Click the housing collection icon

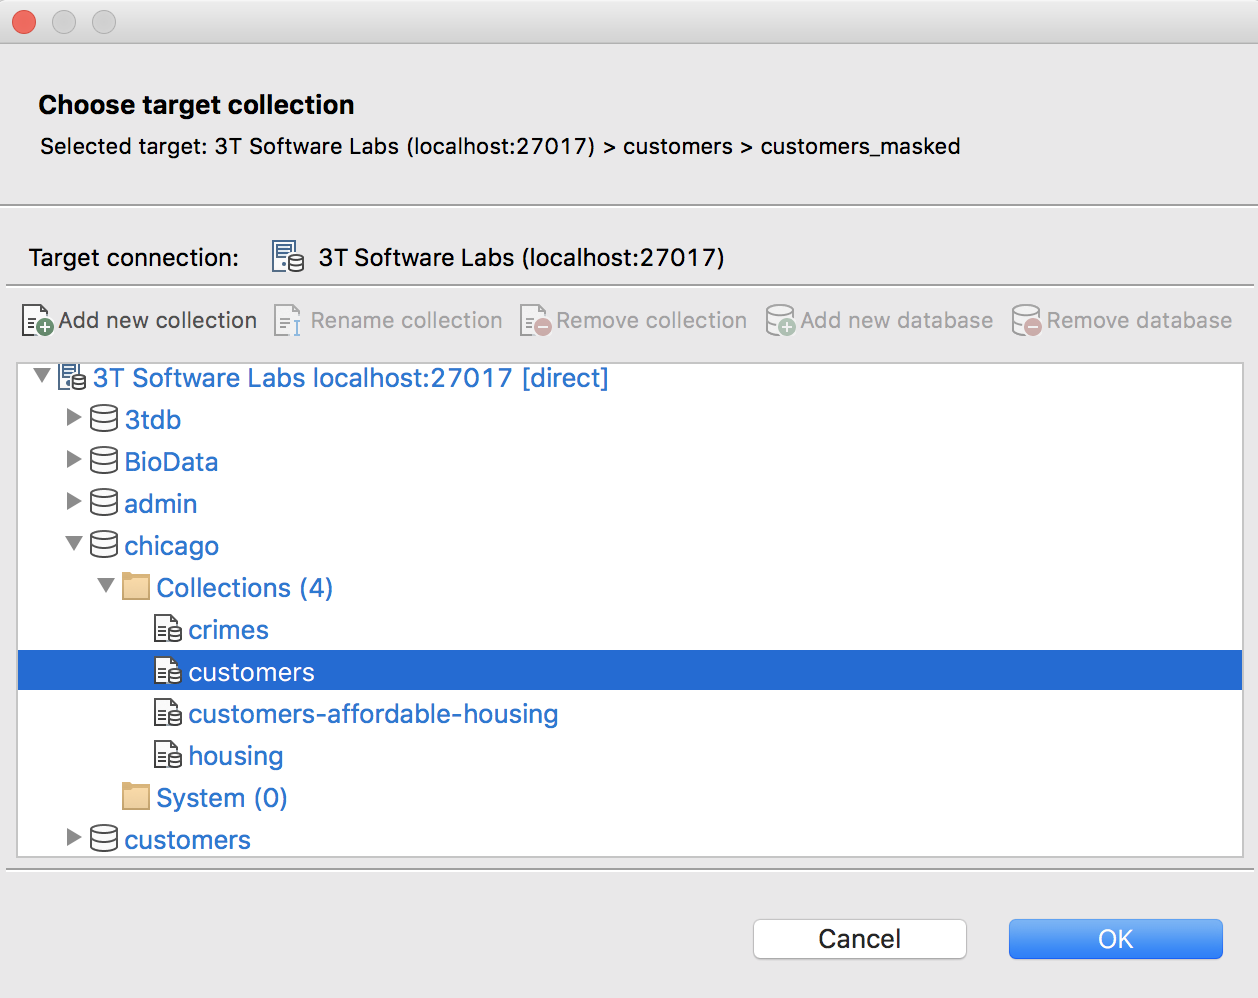168,754
